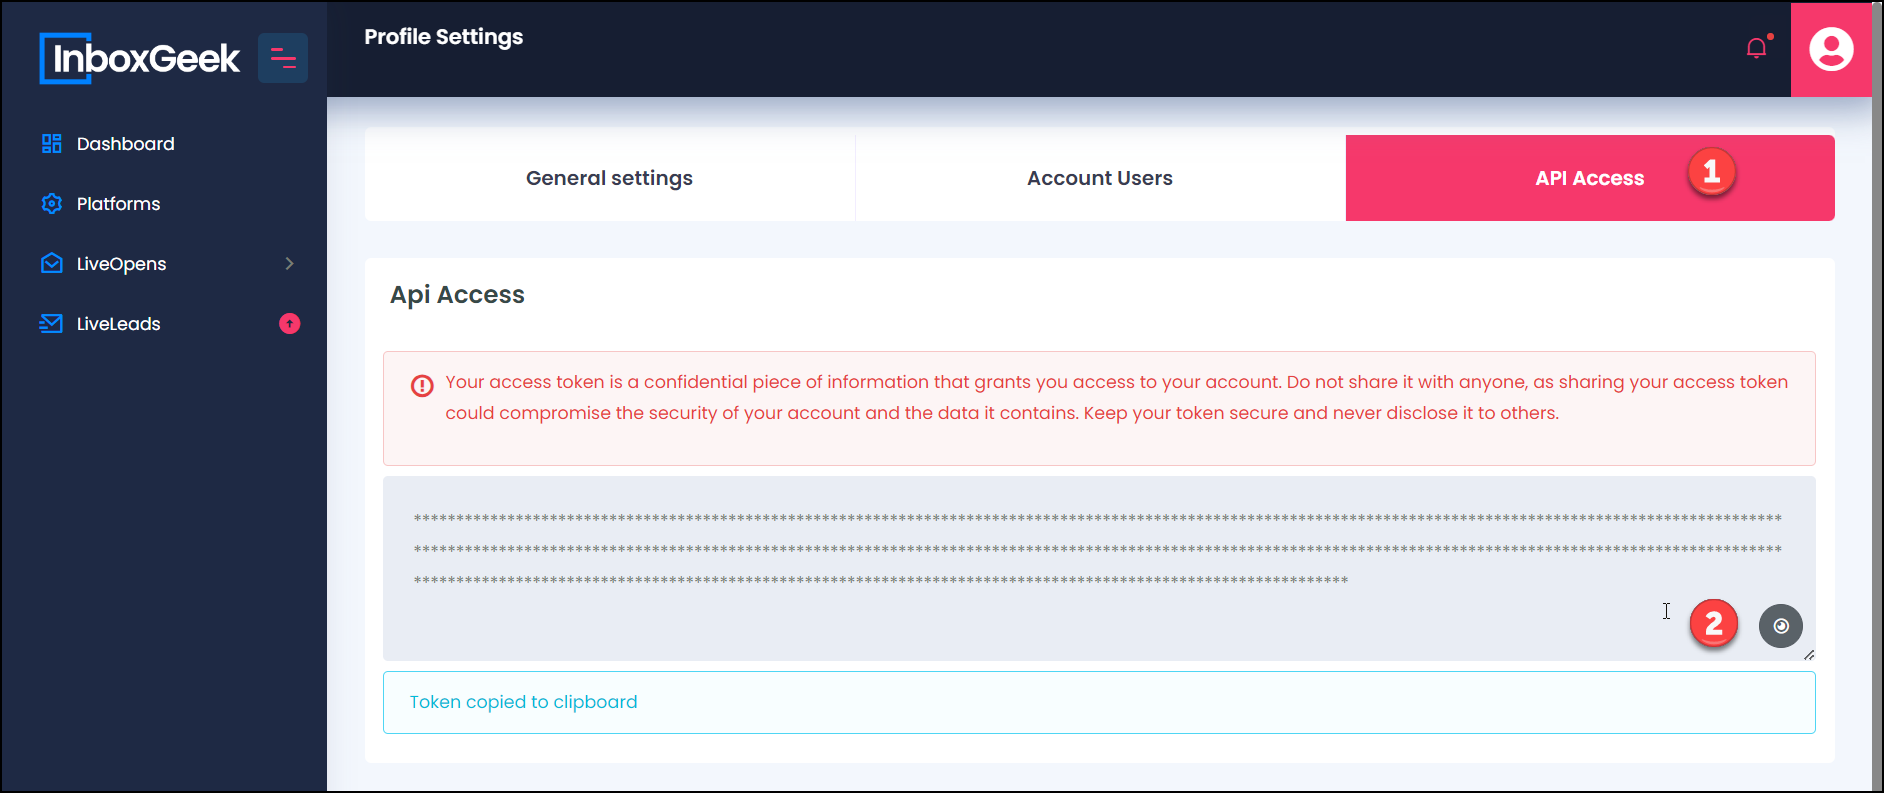Expand the LiveOpens submenu chevron
1884x793 pixels.
290,264
